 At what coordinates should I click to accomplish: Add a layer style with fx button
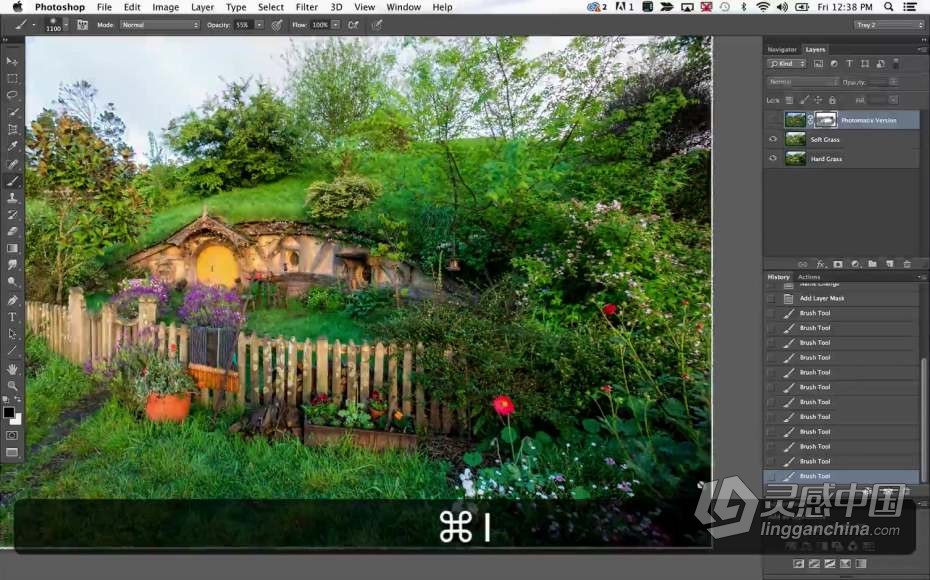(820, 264)
